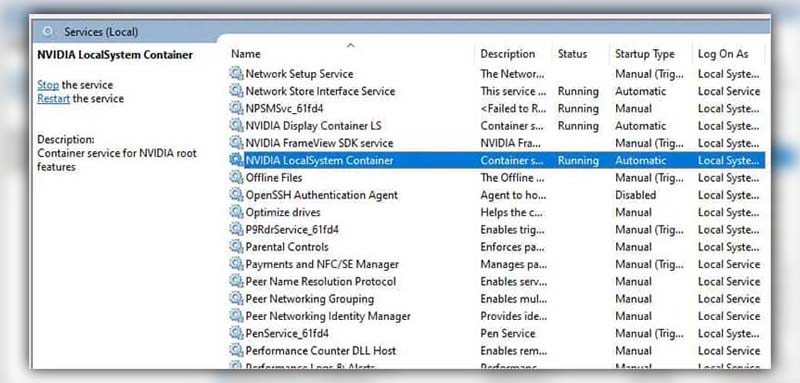Sort services by Name column
The image size is (800, 383).
pos(246,54)
